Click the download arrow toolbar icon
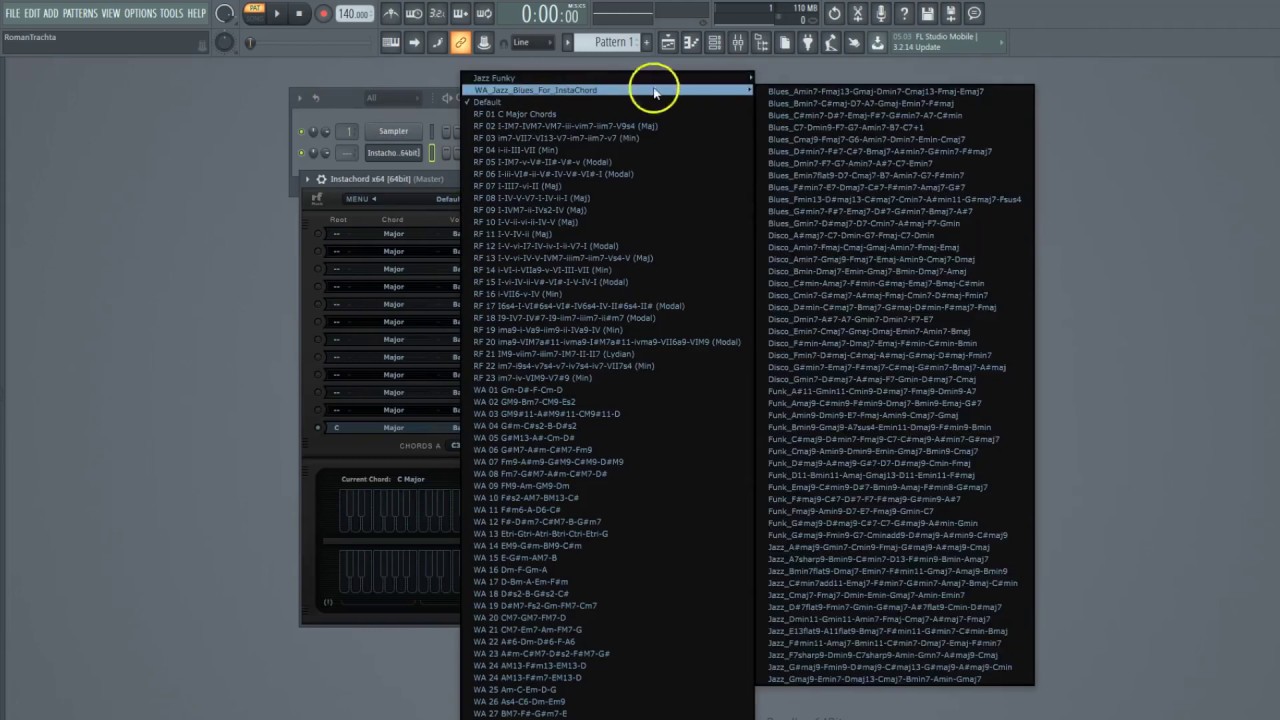Screen dimensions: 1280x720 877,43
